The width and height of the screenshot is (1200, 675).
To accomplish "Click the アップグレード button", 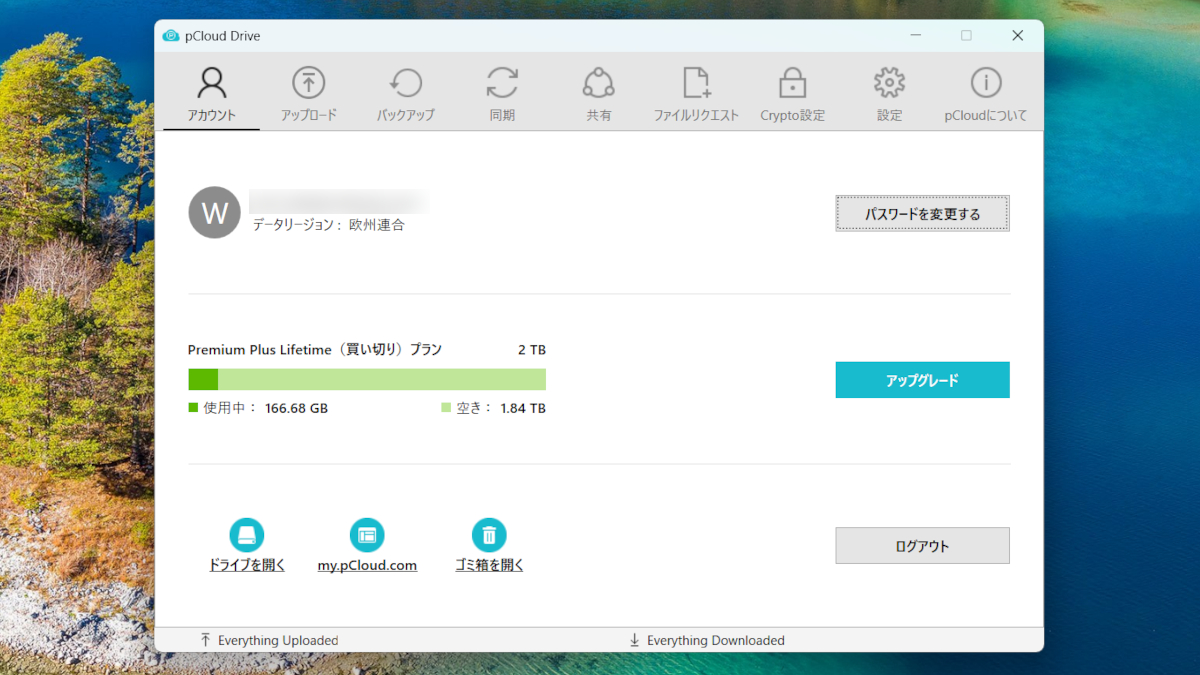I will (x=922, y=380).
